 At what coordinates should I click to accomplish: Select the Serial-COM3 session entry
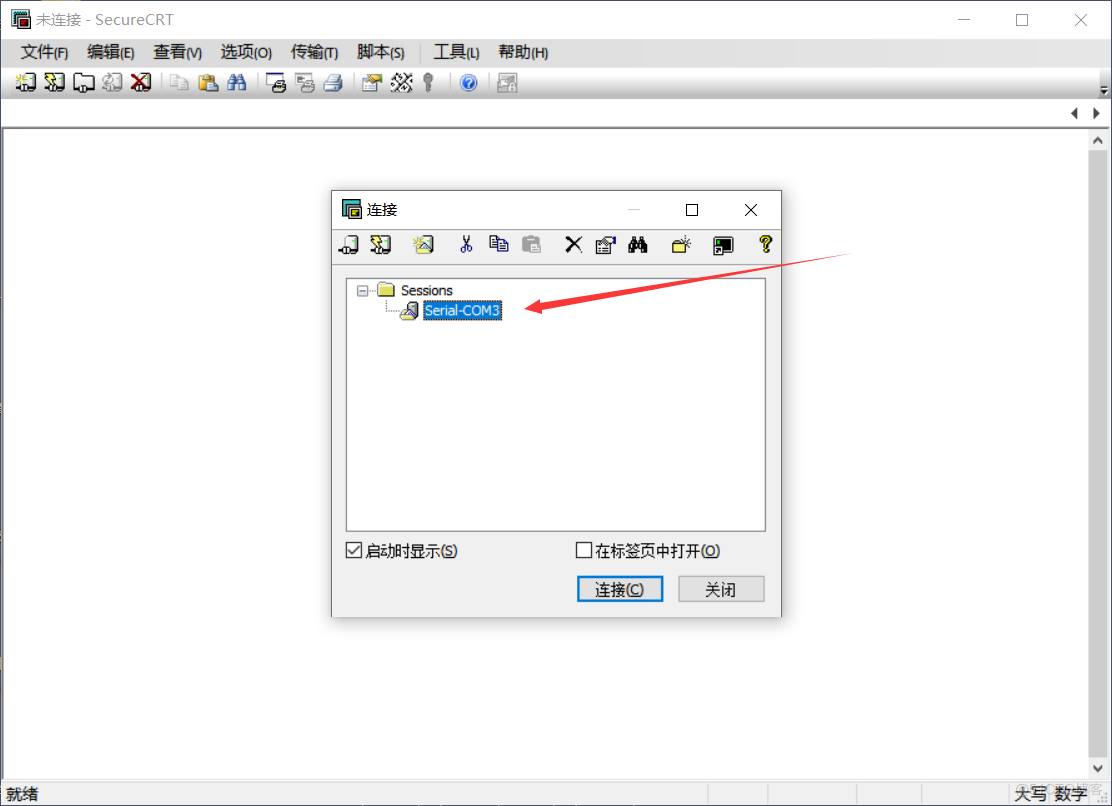click(x=462, y=310)
